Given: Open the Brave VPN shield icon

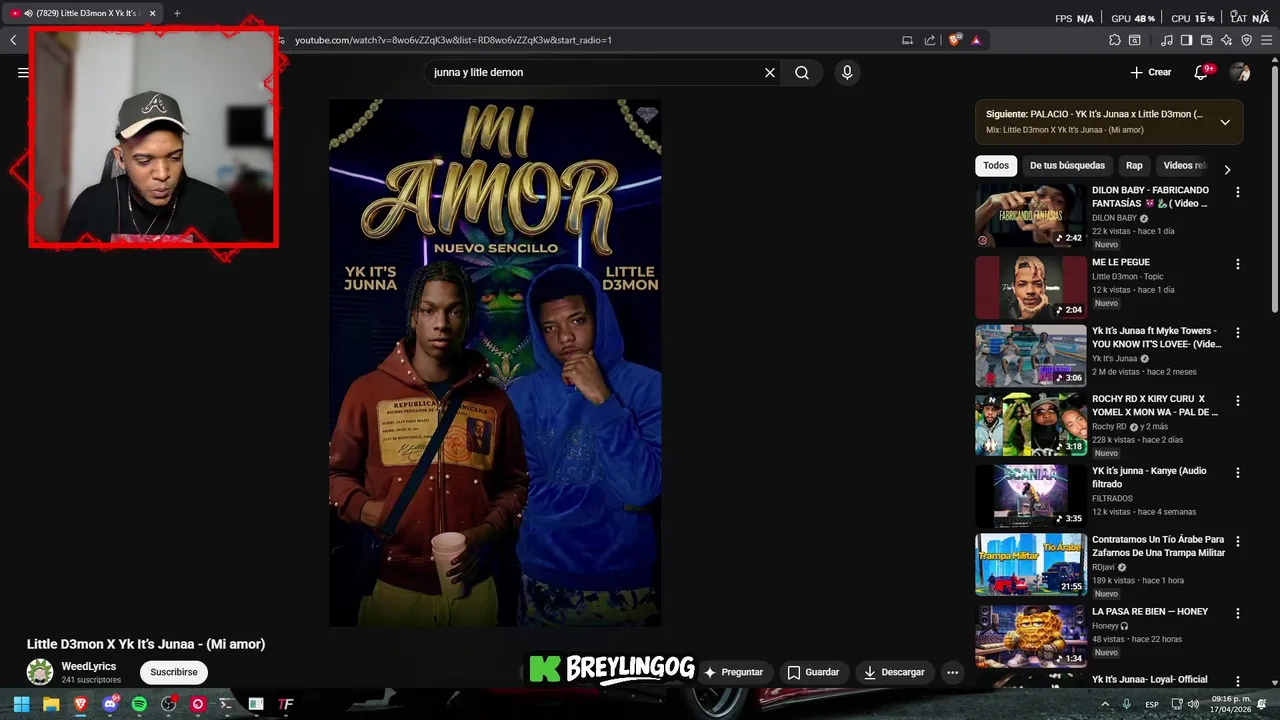Looking at the screenshot, I should [1246, 40].
